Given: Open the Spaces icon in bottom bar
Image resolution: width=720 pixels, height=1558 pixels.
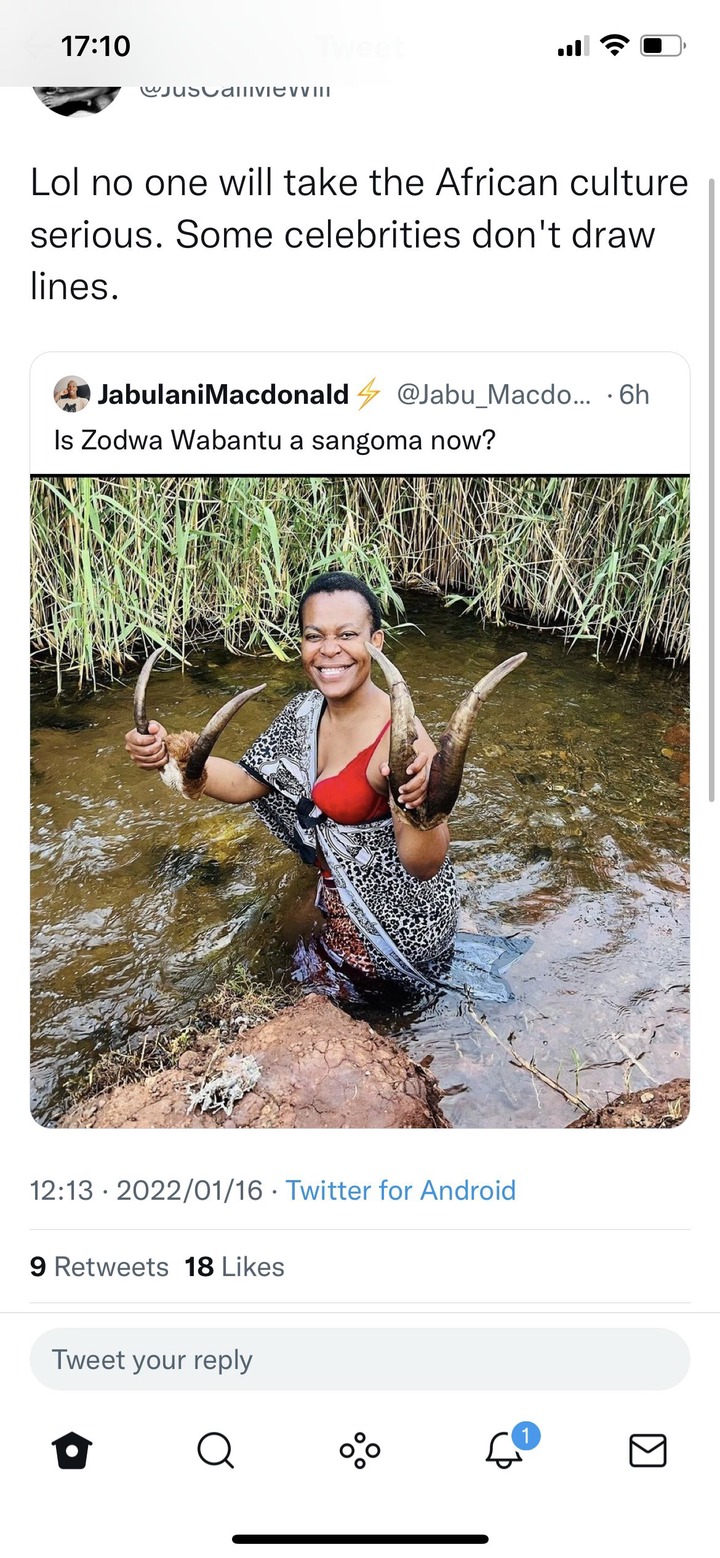Looking at the screenshot, I should (x=360, y=1449).
